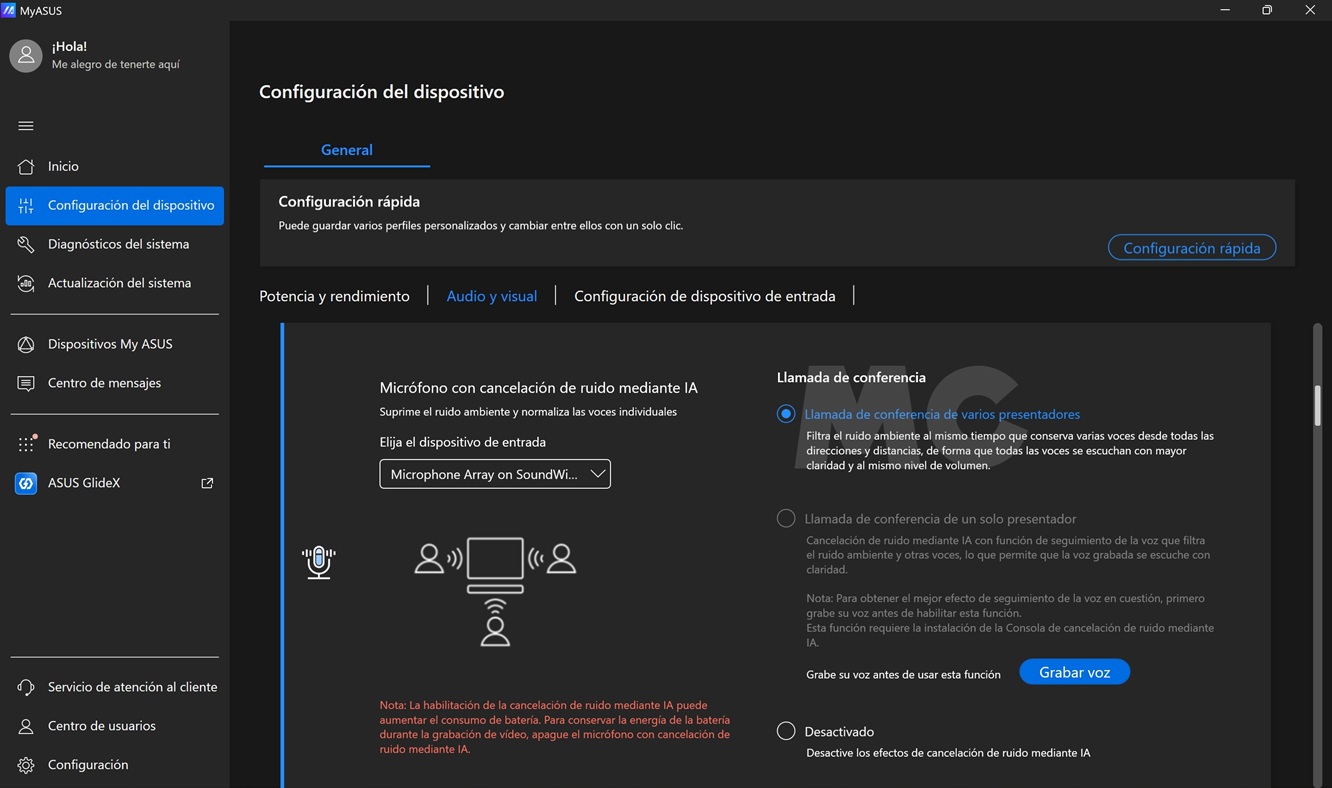Screen dimensions: 1332x788
Task: Select Llamada de conferencia de varios presentadores
Action: coord(786,414)
